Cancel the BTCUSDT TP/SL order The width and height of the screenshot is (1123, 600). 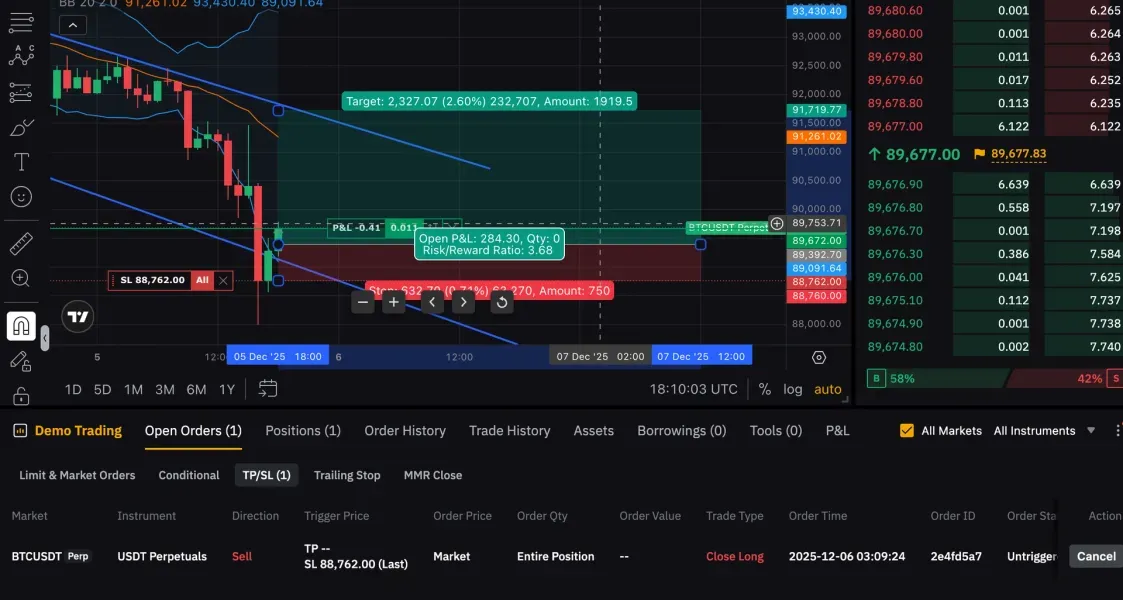coord(1096,556)
